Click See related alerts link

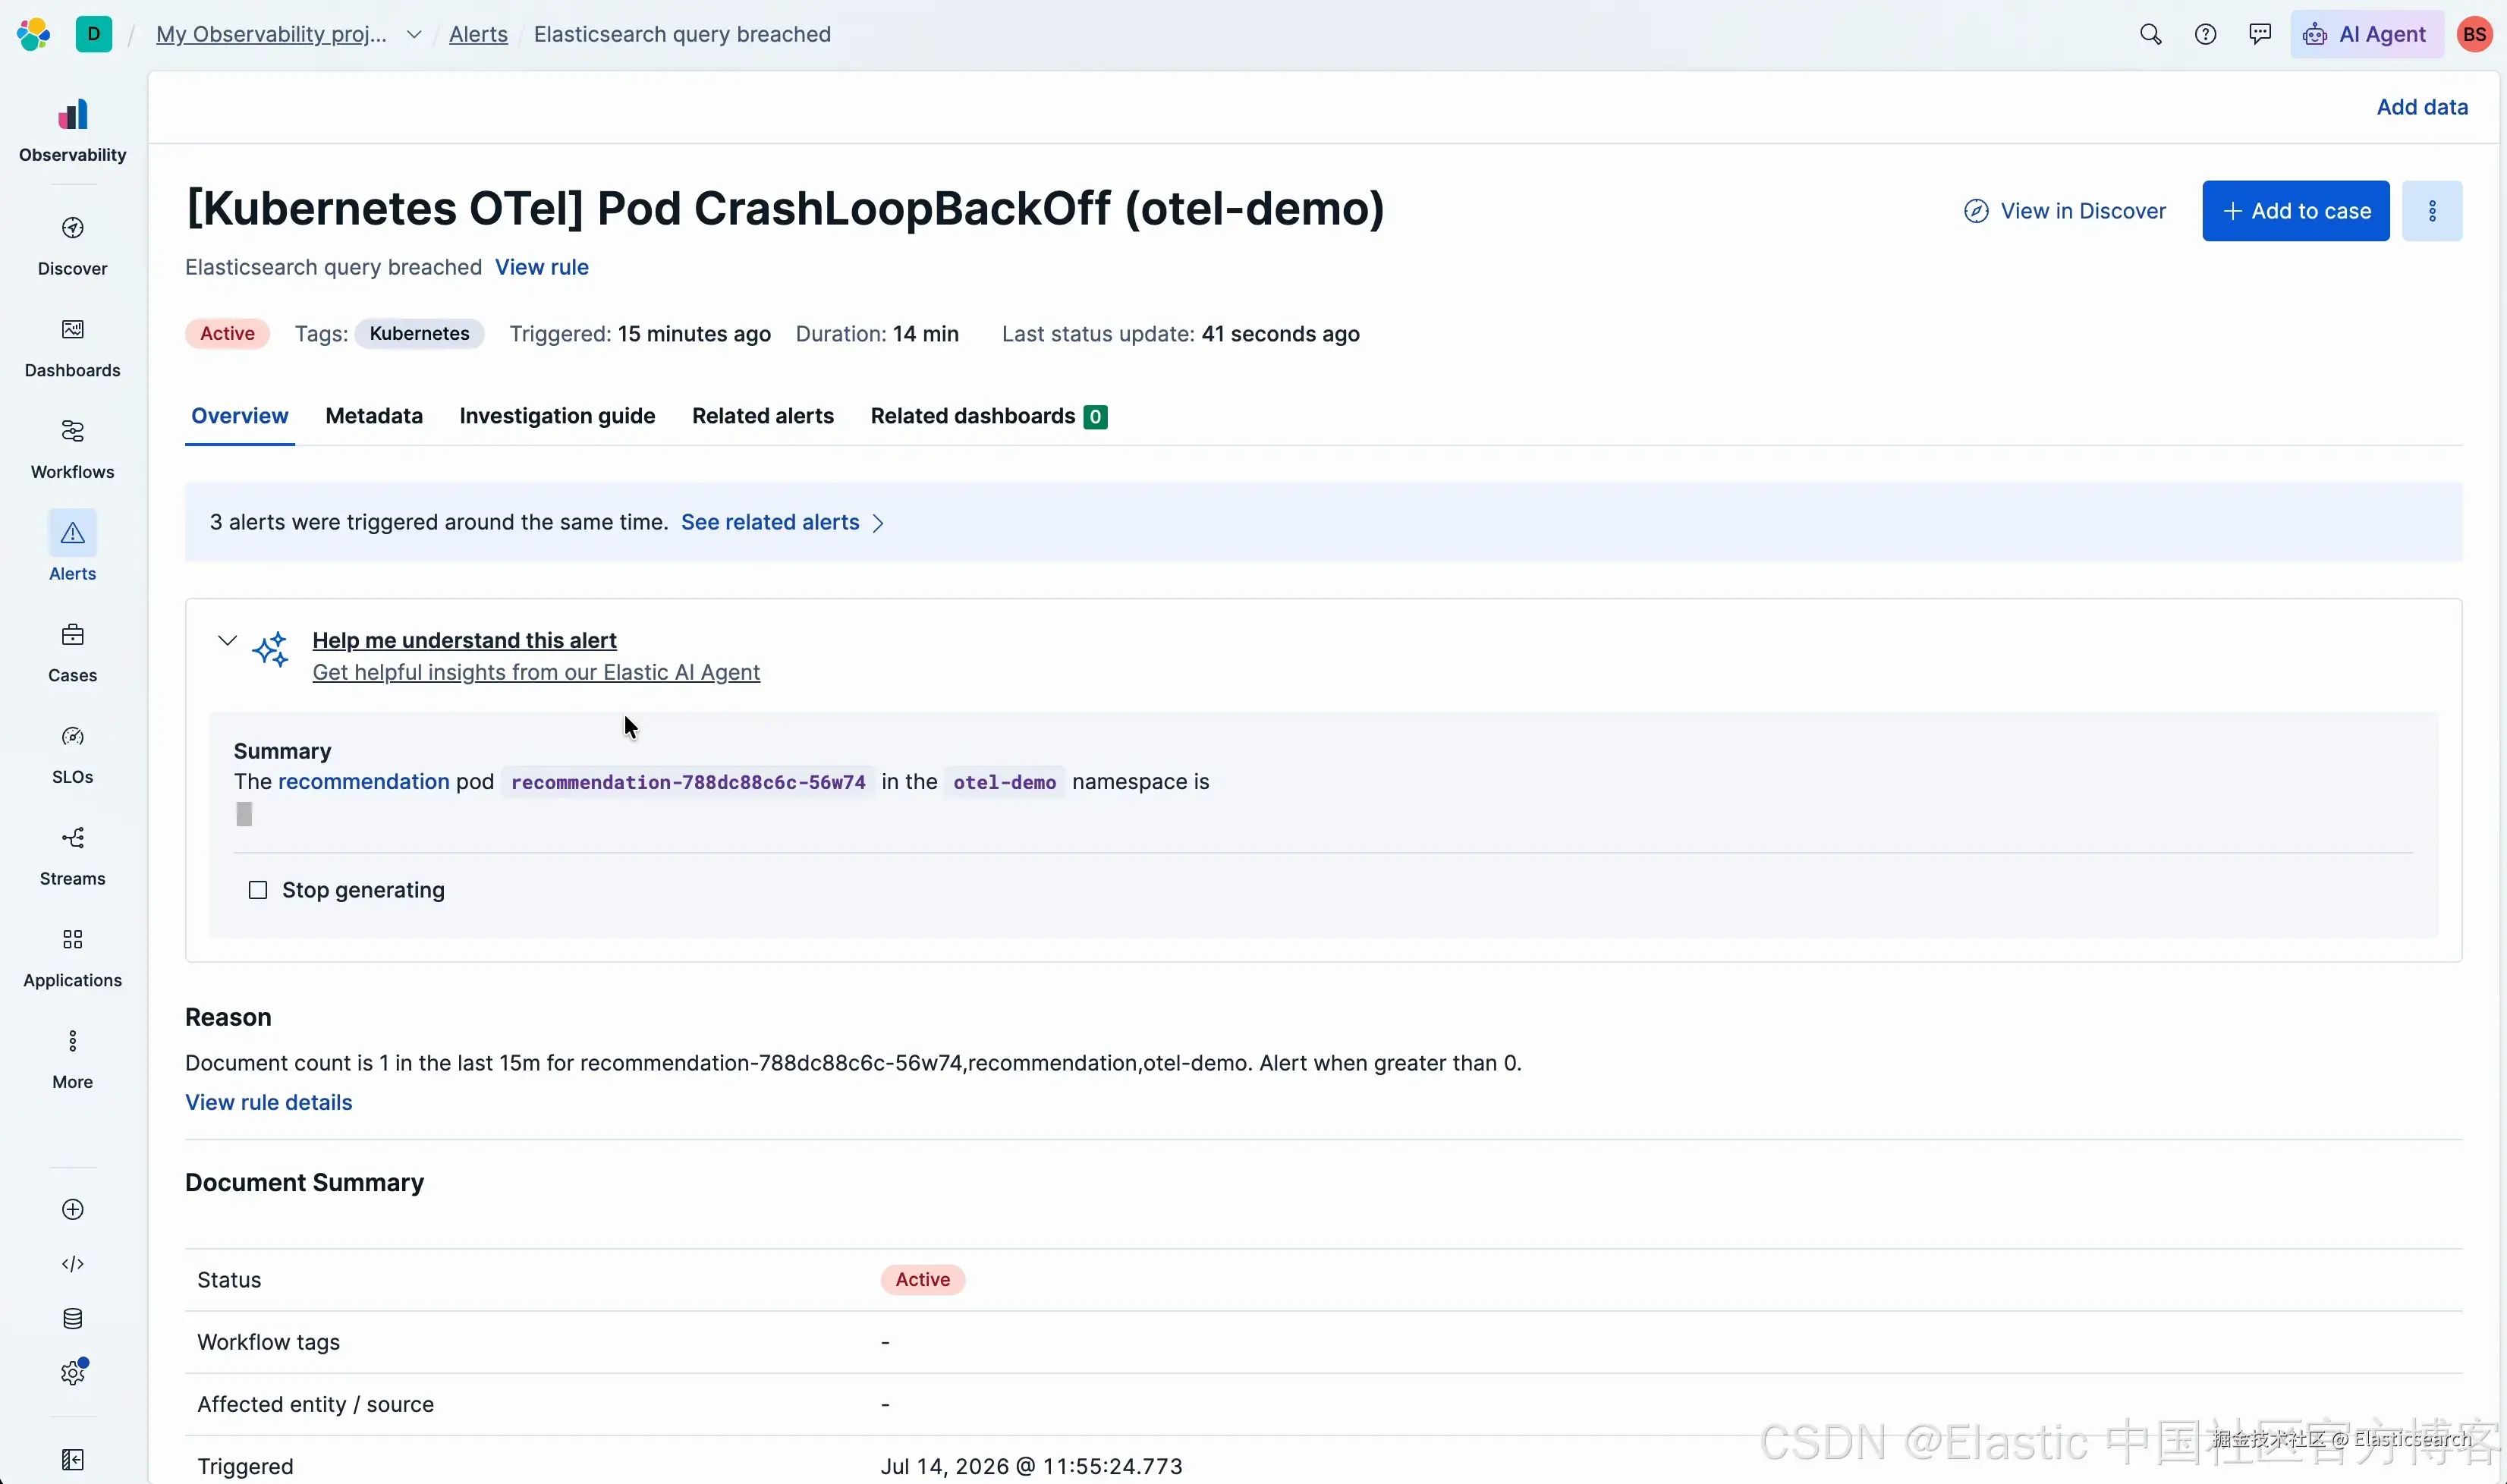770,522
